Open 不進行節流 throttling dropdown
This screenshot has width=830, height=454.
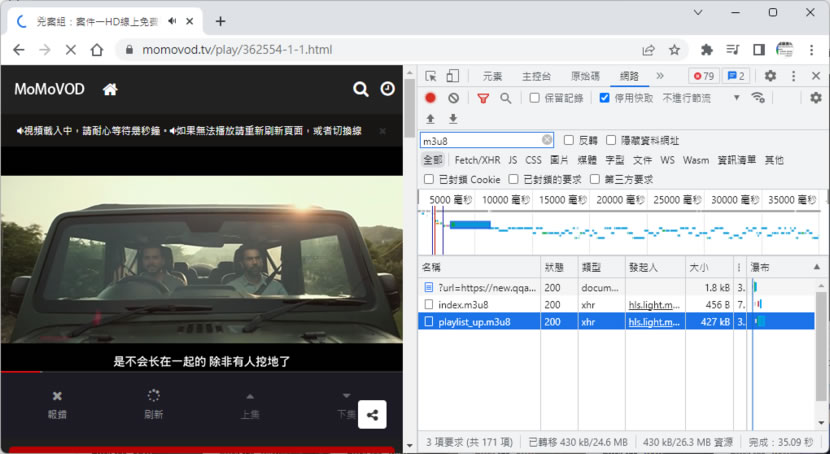click(x=700, y=98)
